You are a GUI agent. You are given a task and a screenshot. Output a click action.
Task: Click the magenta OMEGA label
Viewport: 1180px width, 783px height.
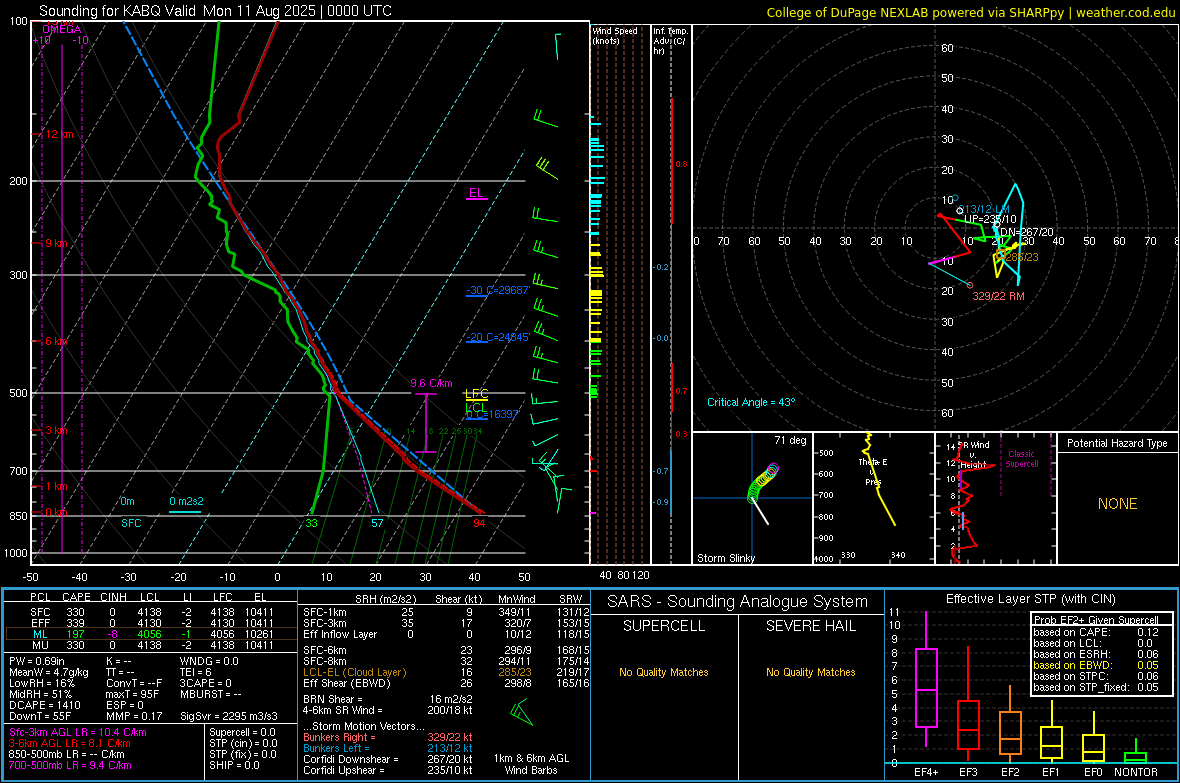point(62,29)
